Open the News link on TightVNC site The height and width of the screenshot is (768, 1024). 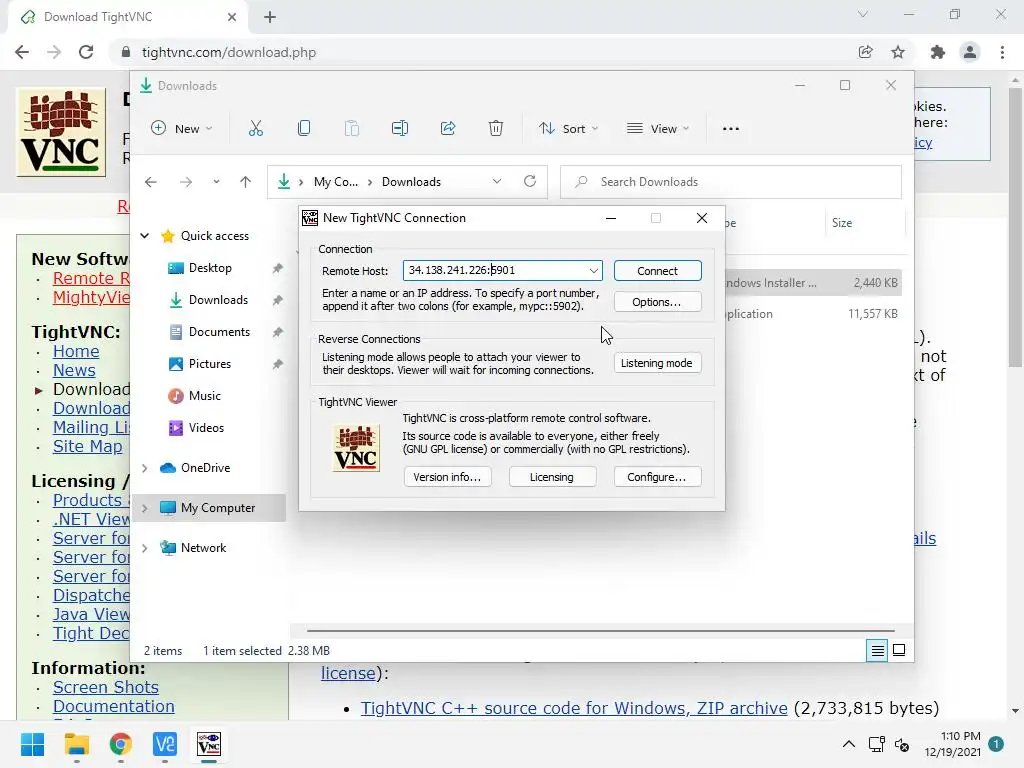[74, 370]
